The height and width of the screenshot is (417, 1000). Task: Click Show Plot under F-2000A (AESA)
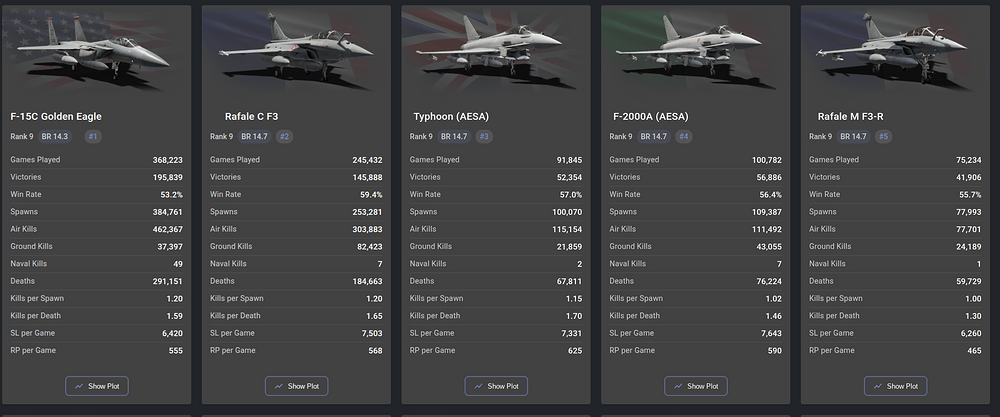pos(696,386)
